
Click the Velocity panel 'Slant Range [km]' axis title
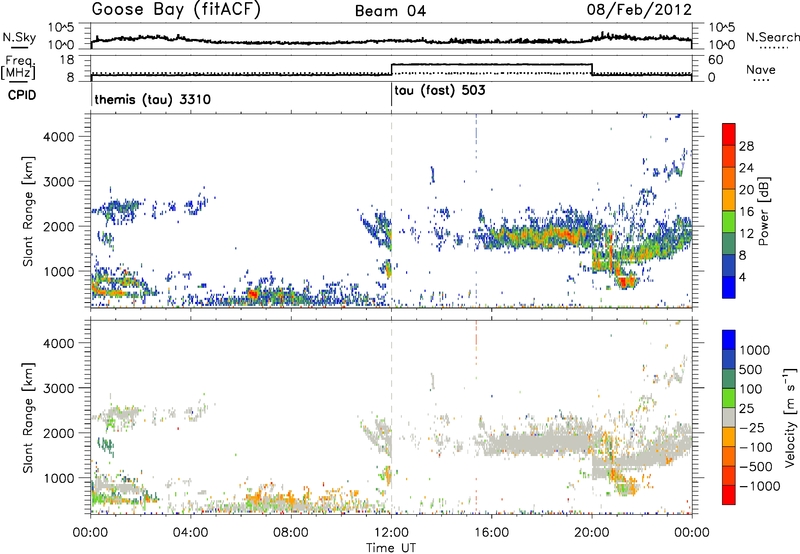point(28,417)
